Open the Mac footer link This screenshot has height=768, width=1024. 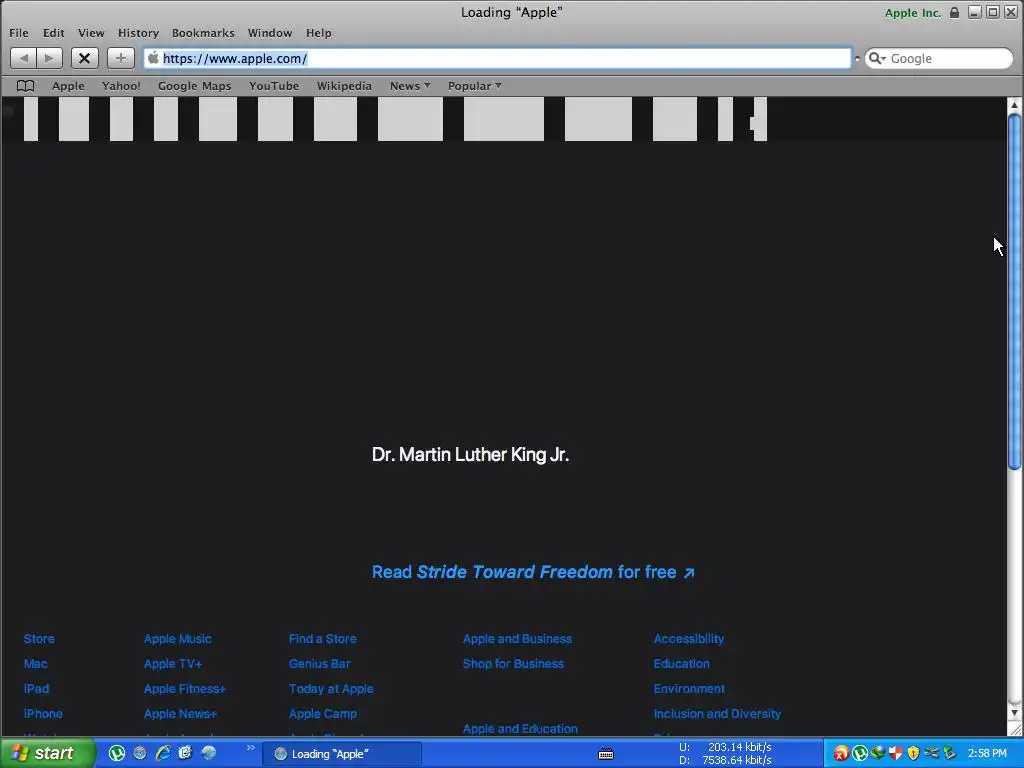pos(35,664)
